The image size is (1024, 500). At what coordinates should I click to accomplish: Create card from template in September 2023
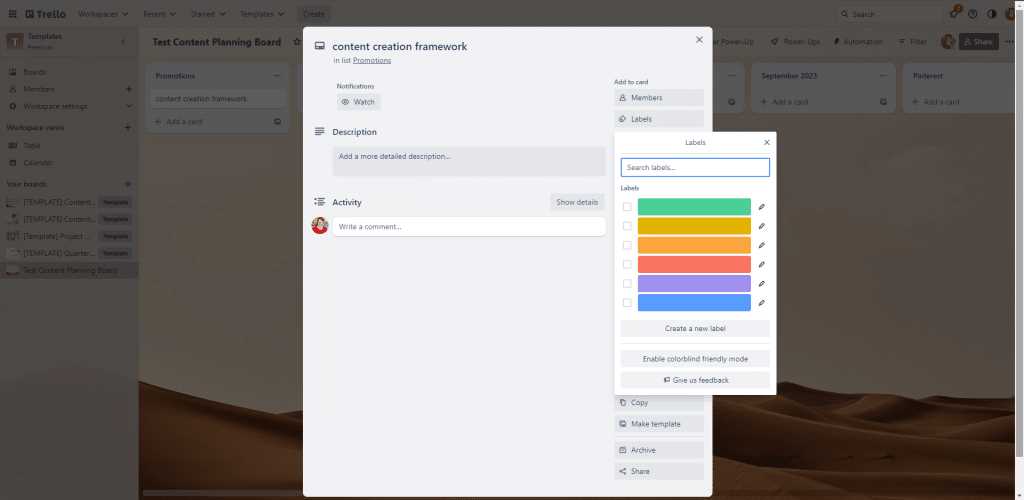coord(884,102)
